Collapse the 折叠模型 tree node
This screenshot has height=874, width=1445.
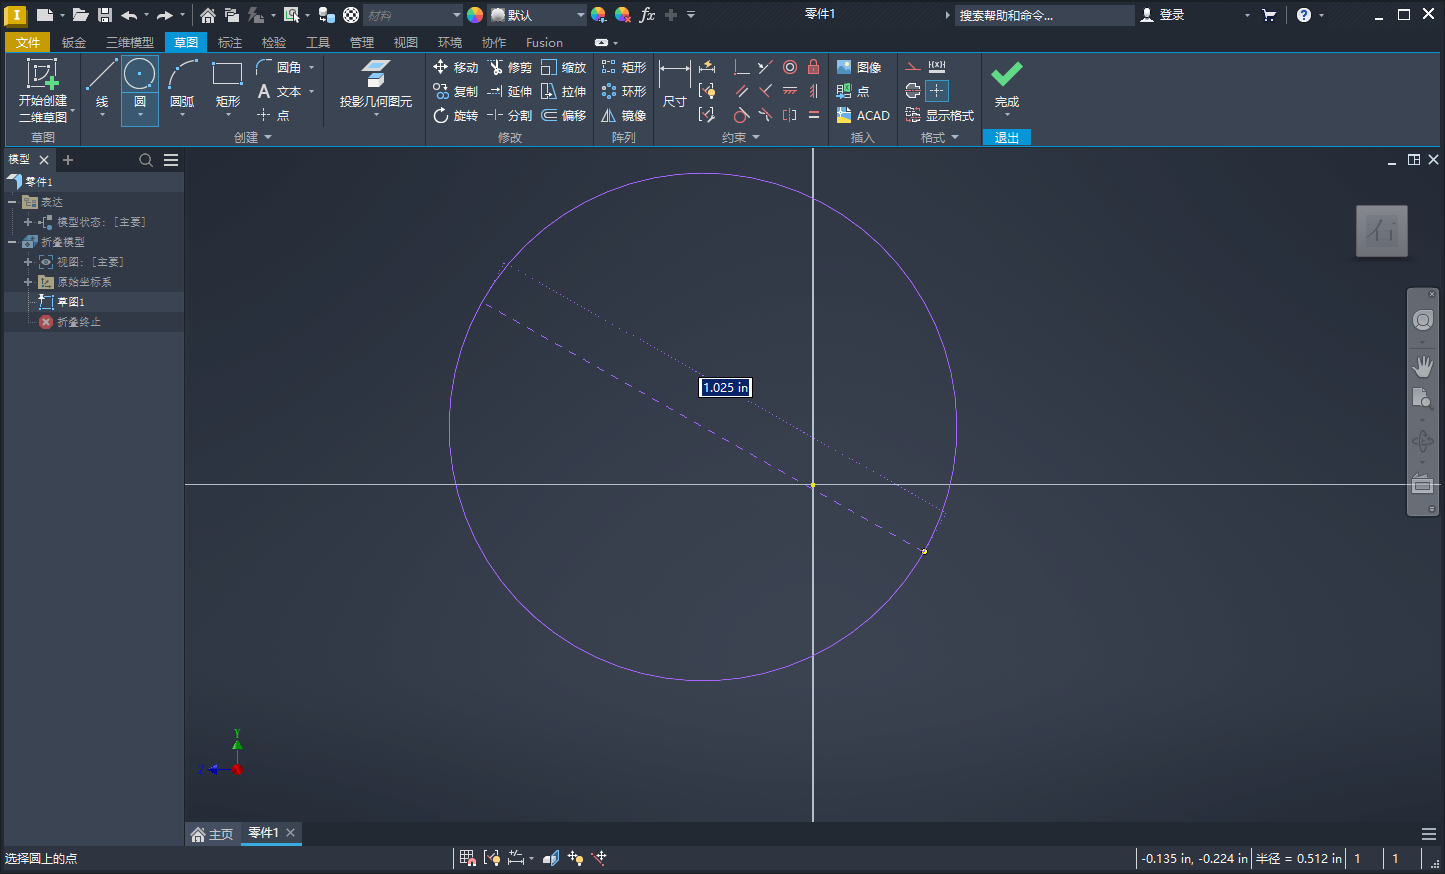coord(12,242)
